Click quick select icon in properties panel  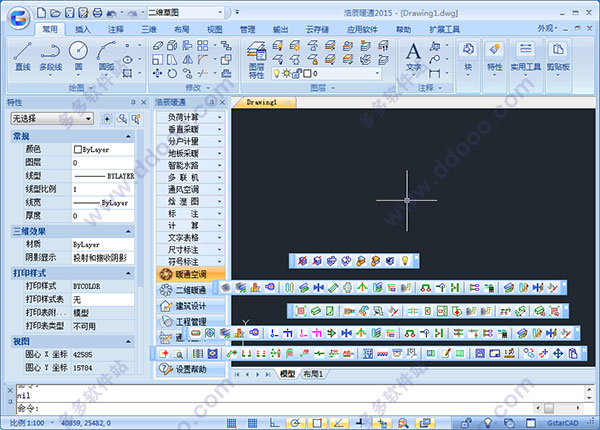pos(135,119)
